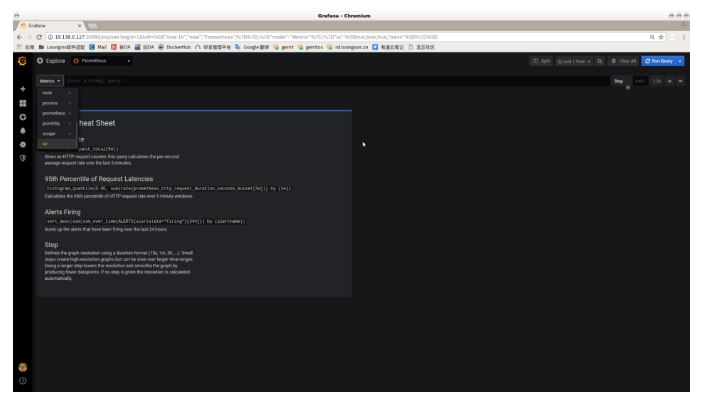Image resolution: width=703 pixels, height=406 pixels.
Task: Open the Last 1 hour time picker
Action: [x=574, y=61]
